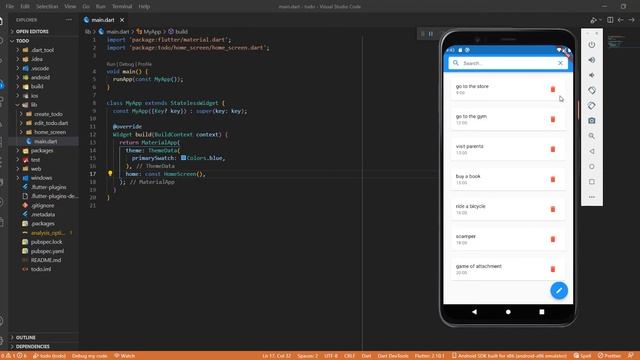Click the Watch status bar item
640x360 pixels.
pos(124,356)
